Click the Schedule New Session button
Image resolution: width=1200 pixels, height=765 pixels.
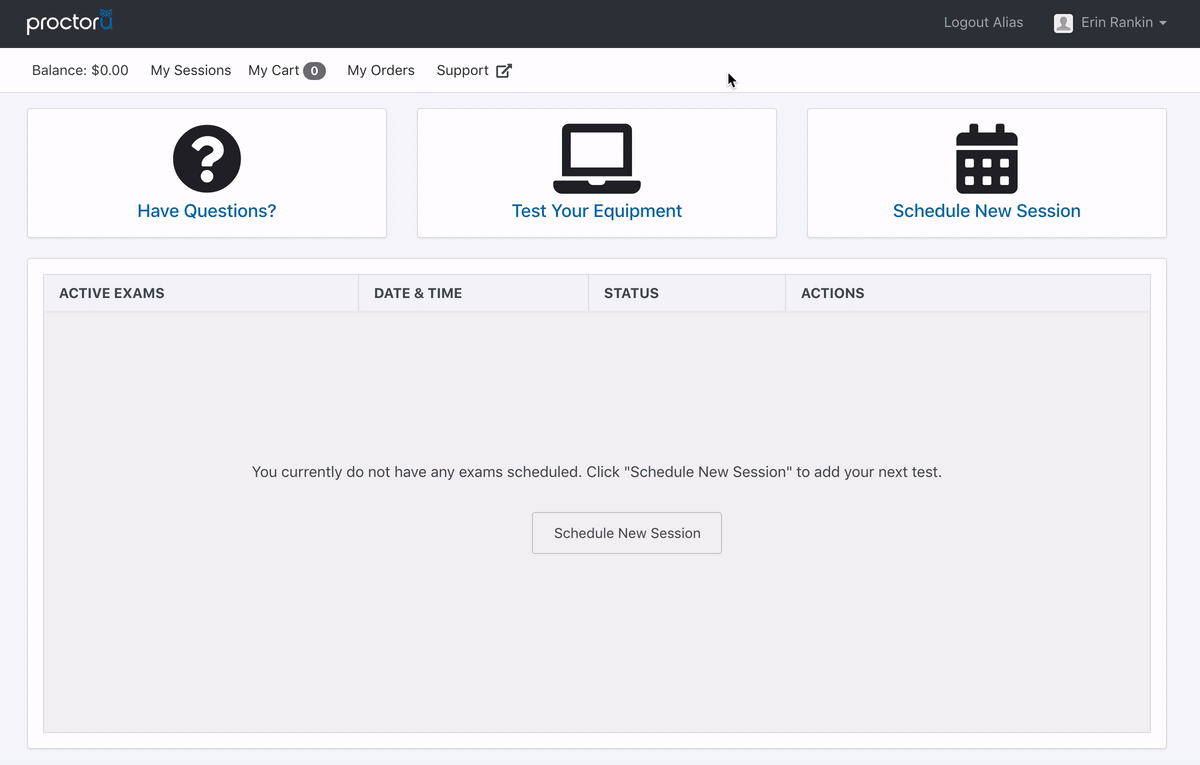pos(627,533)
